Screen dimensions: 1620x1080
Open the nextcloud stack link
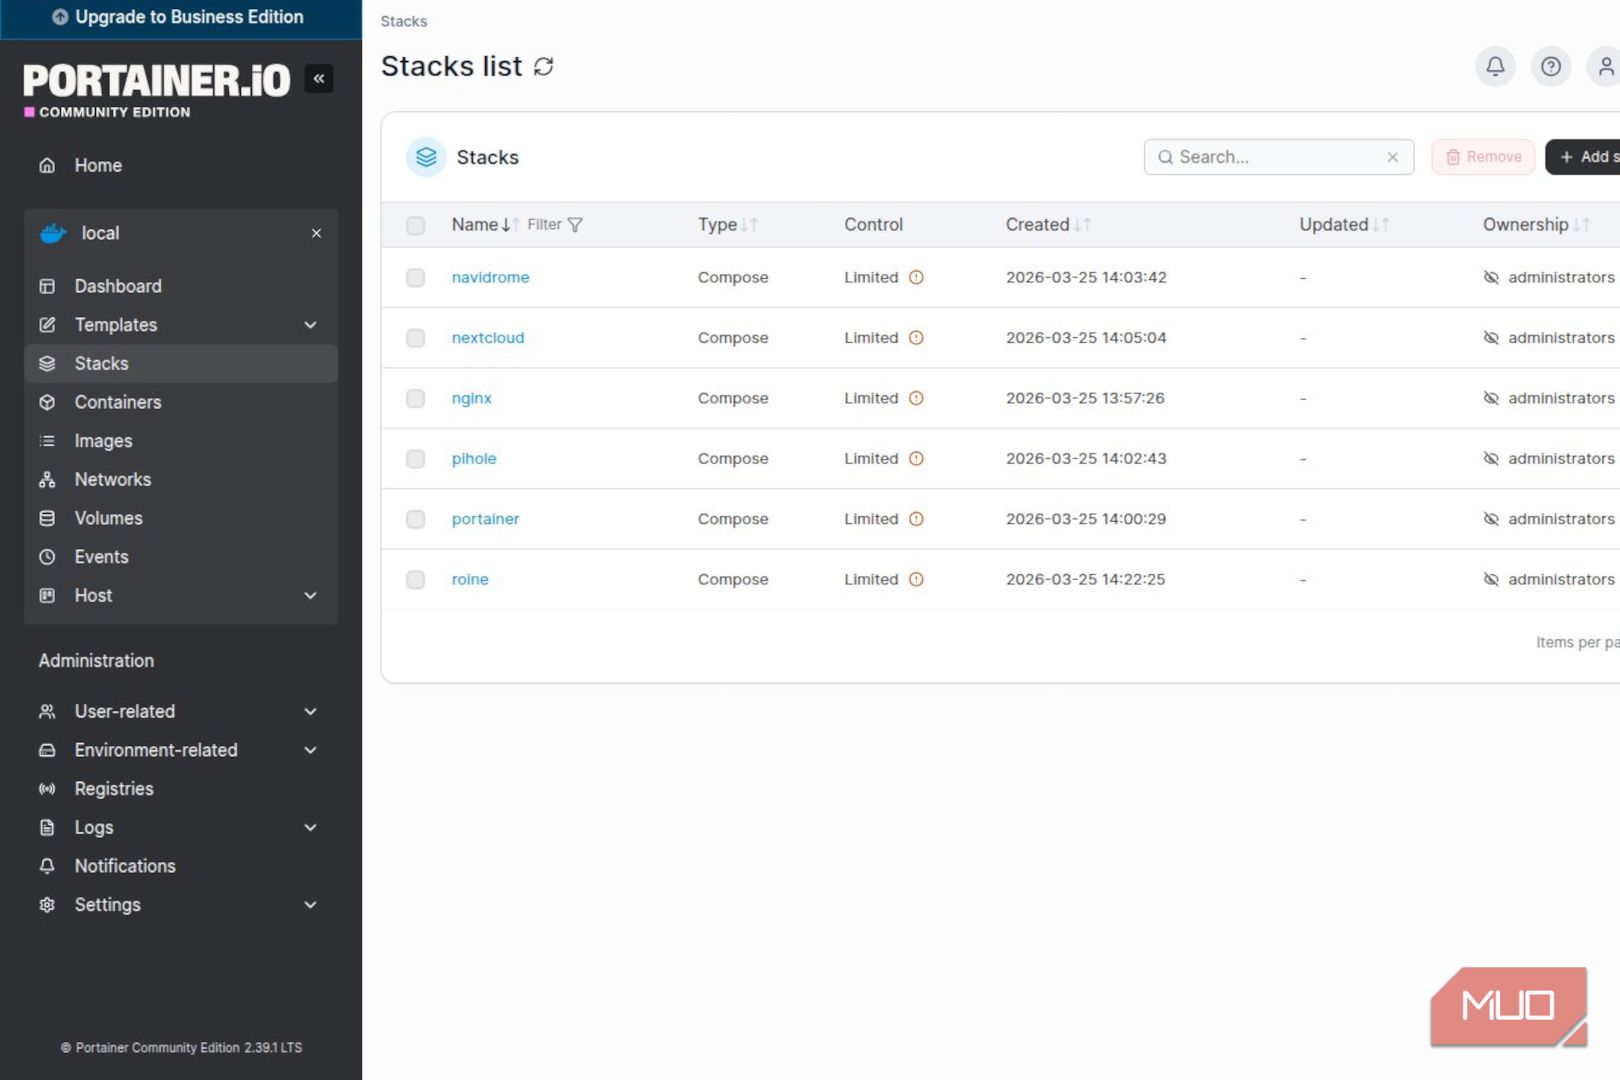(488, 338)
